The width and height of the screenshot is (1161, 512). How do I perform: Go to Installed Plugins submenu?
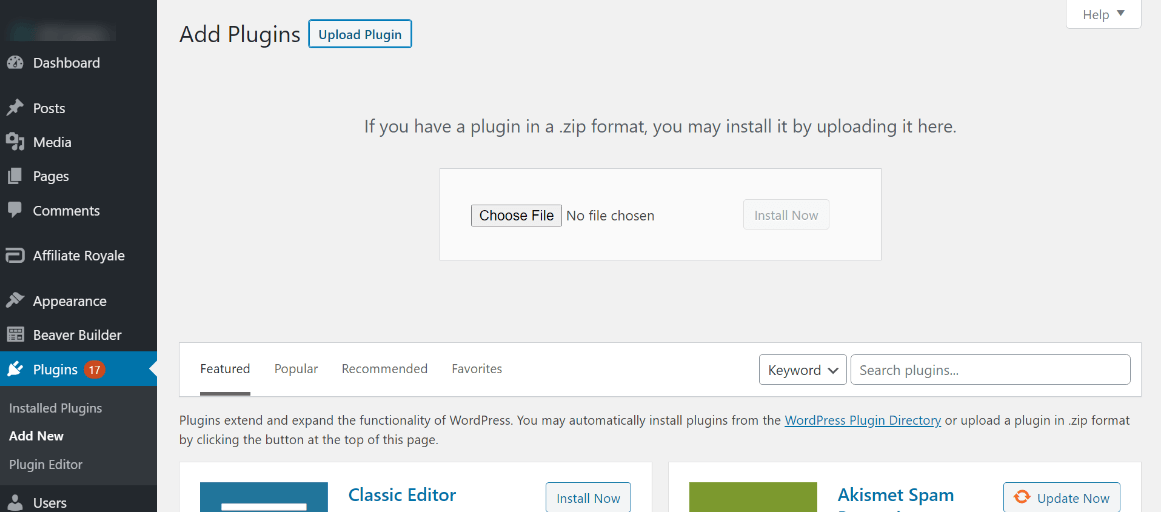[x=56, y=408]
